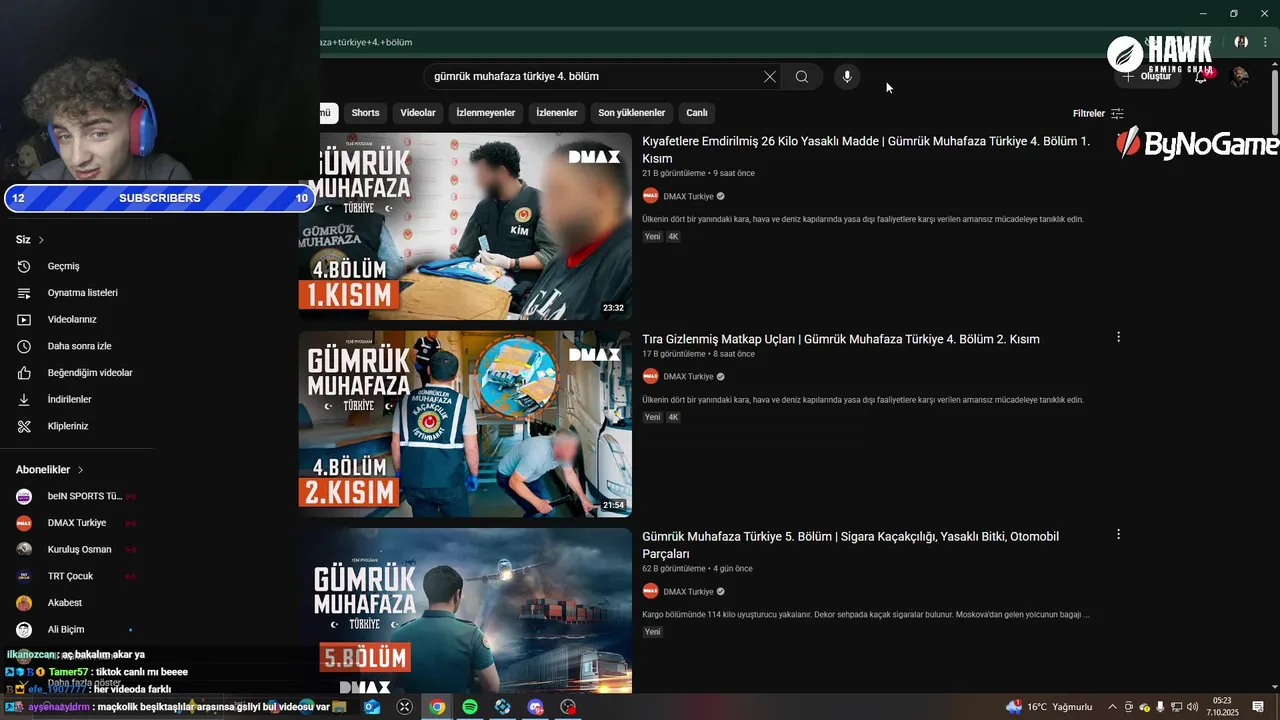Select the İzlenmeyenler filter chip
The width and height of the screenshot is (1280, 720).
486,113
